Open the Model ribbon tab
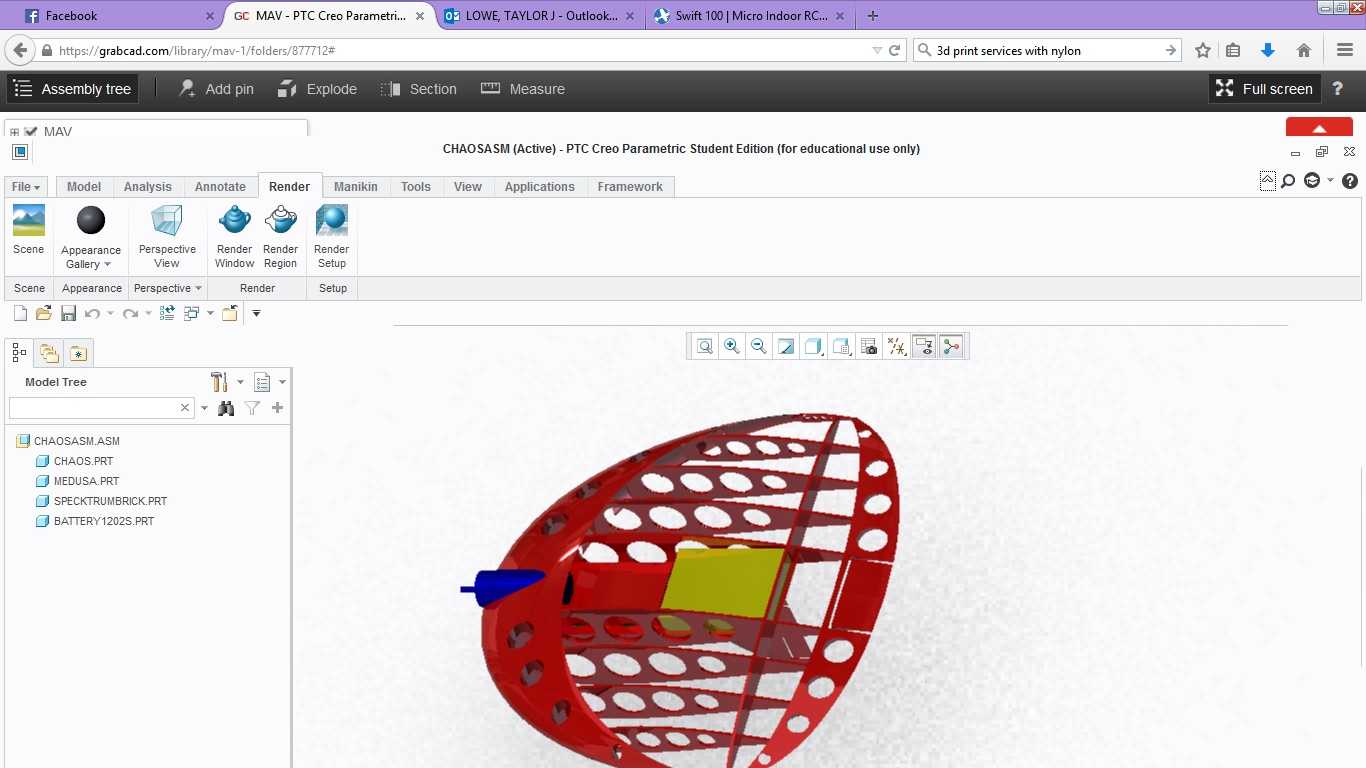The width and height of the screenshot is (1366, 768). (x=84, y=187)
